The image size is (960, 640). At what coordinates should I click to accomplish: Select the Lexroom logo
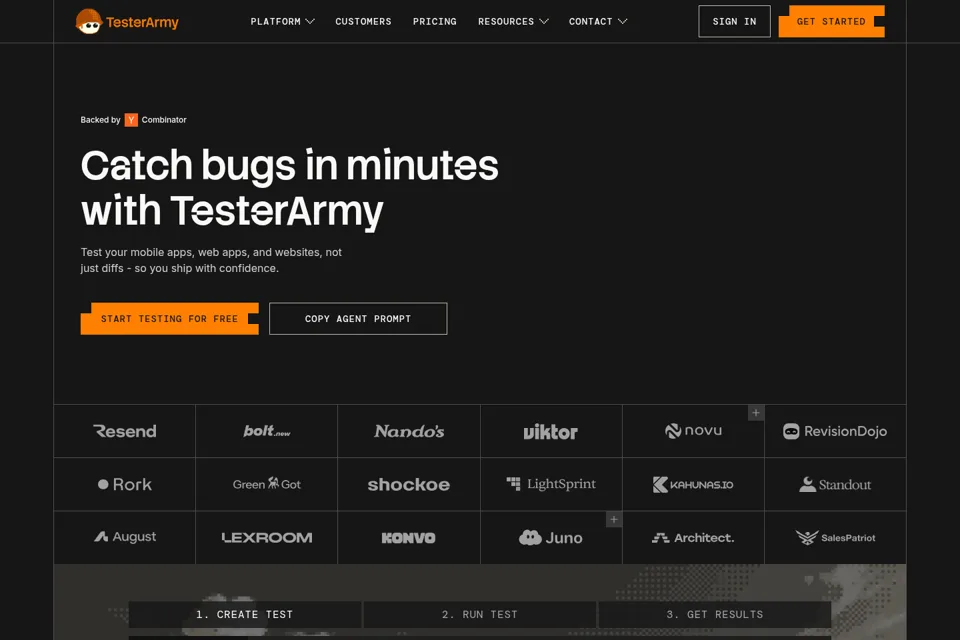pyautogui.click(x=267, y=538)
